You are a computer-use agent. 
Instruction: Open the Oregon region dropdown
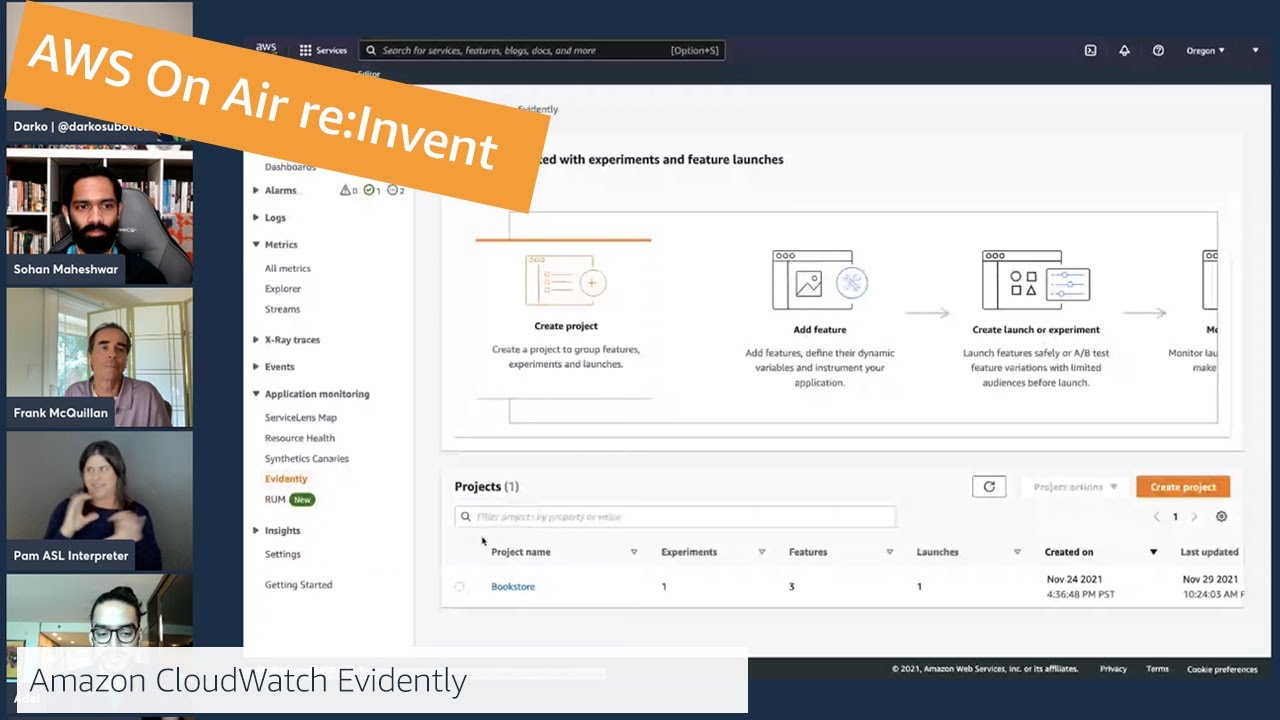coord(1205,50)
